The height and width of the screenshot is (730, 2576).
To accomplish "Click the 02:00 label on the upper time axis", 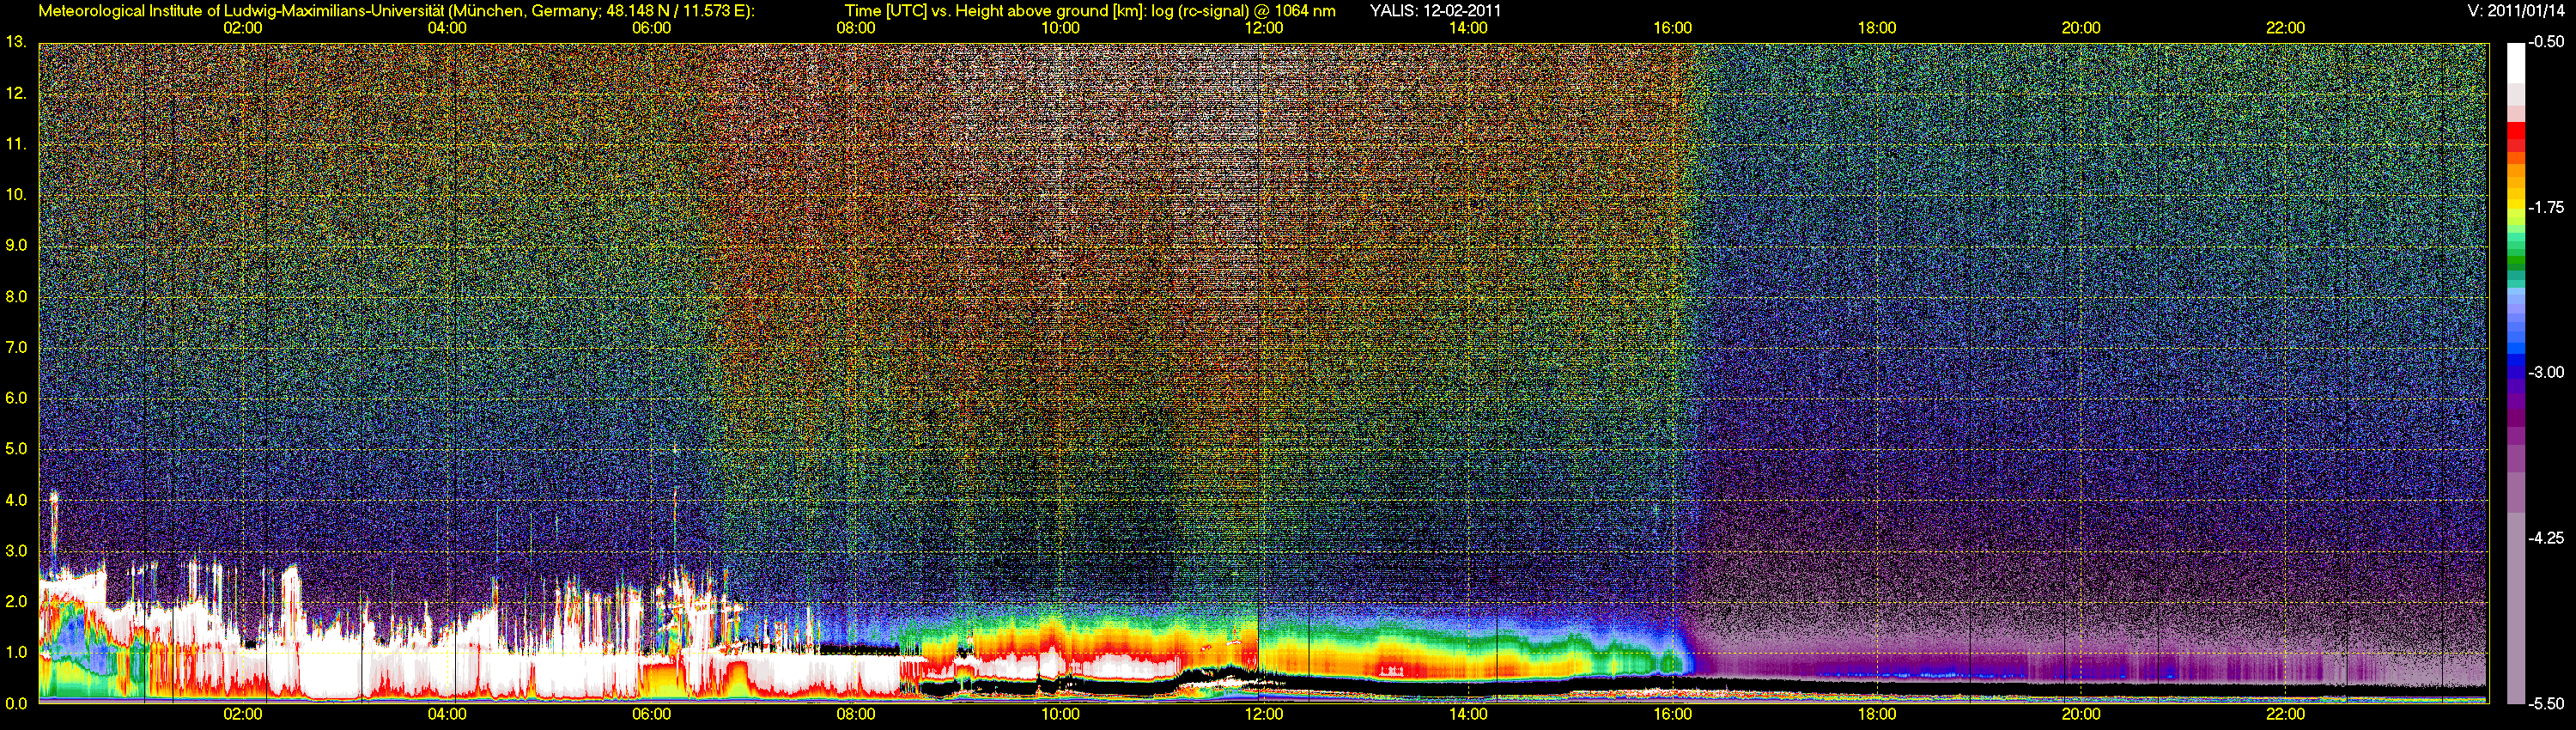I will (243, 28).
